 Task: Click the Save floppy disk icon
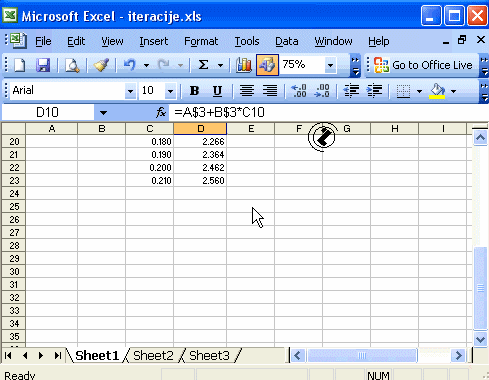coord(43,65)
